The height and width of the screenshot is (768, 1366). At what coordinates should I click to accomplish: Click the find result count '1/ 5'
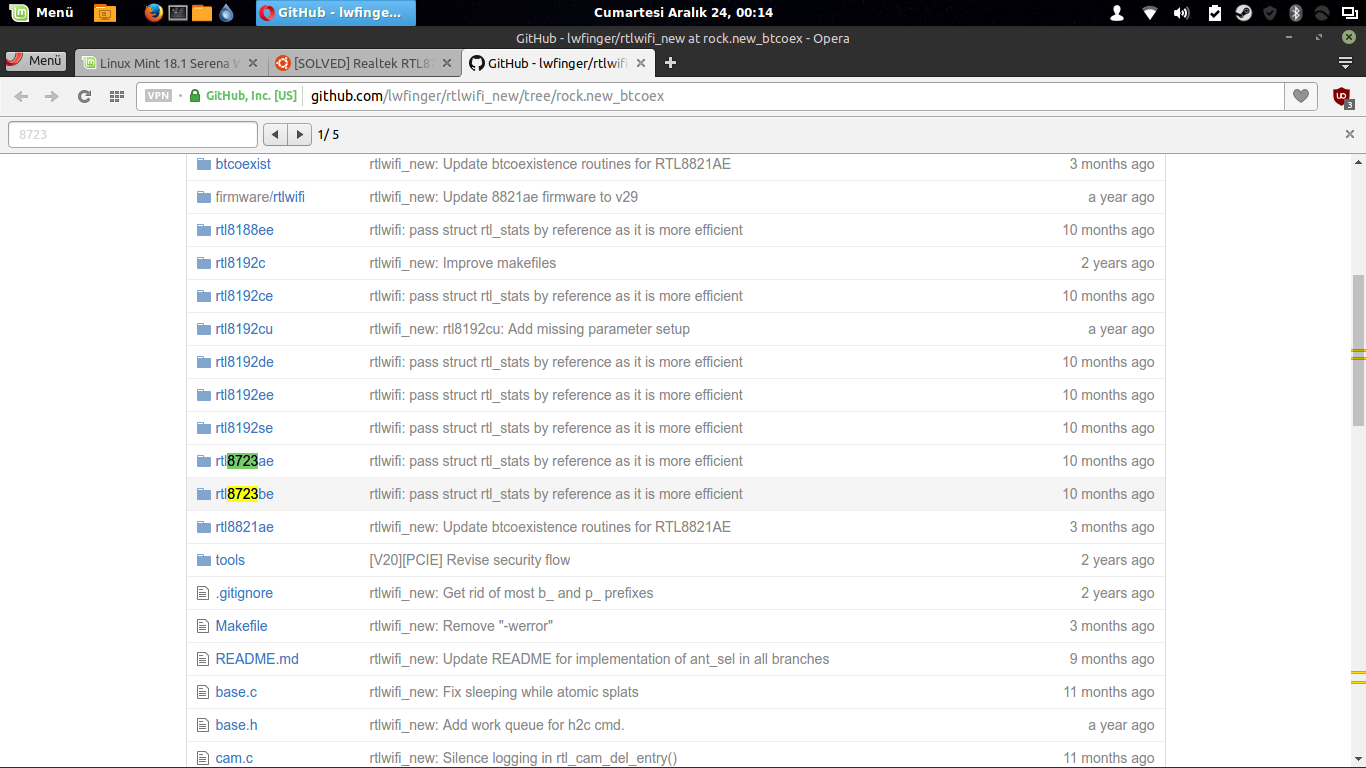[328, 134]
